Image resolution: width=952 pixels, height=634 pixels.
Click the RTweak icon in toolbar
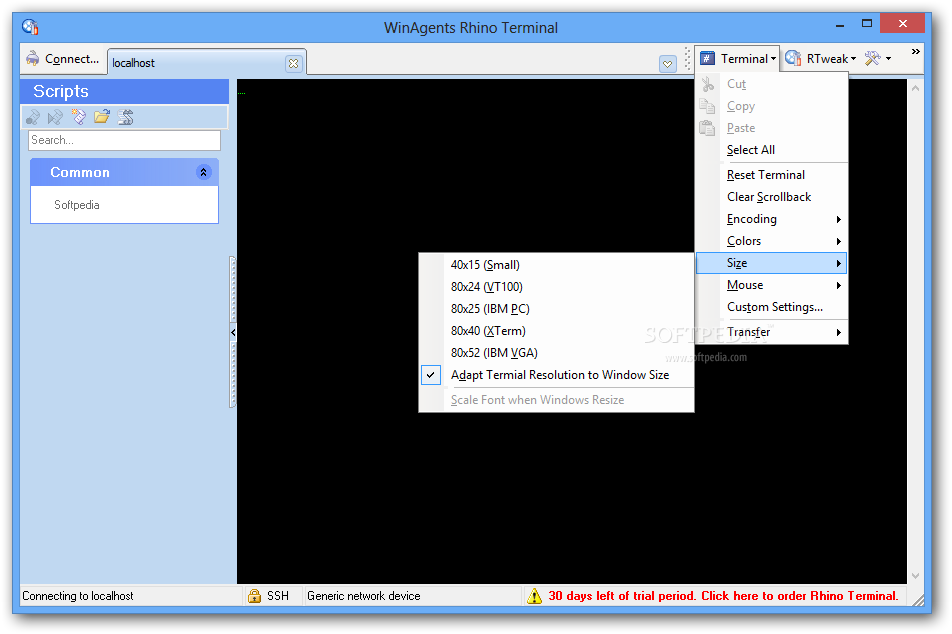(793, 58)
